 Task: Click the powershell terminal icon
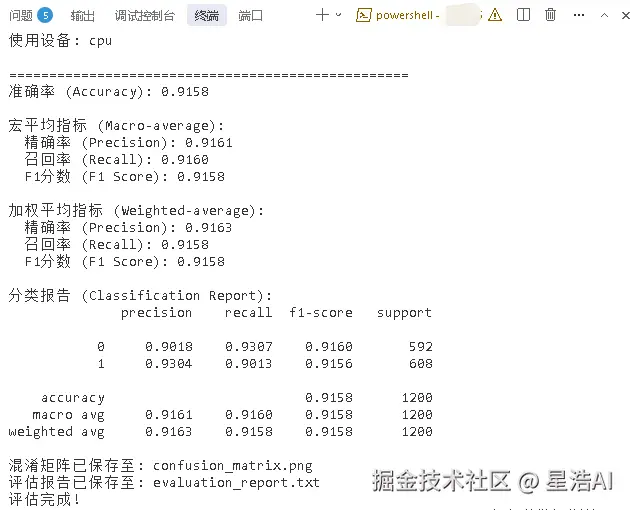(364, 15)
